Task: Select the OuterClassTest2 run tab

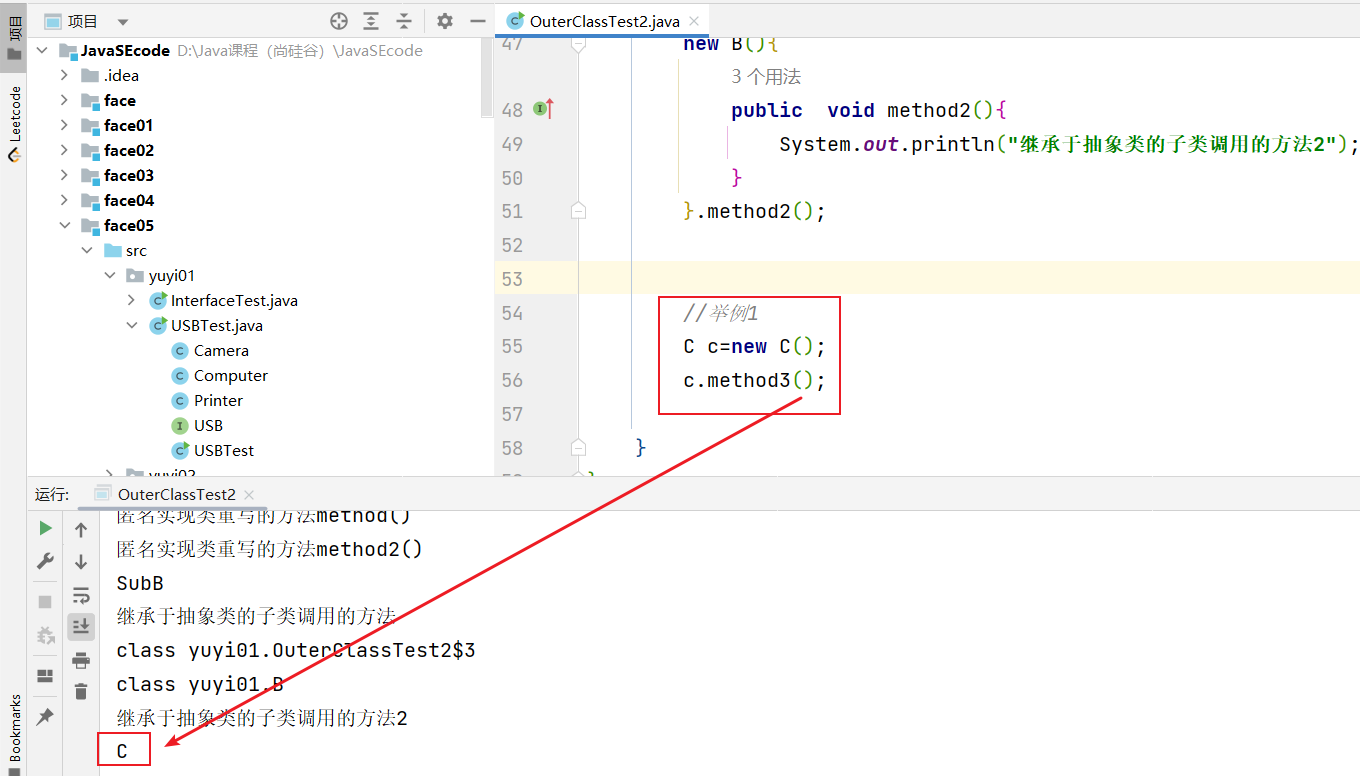Action: (177, 494)
